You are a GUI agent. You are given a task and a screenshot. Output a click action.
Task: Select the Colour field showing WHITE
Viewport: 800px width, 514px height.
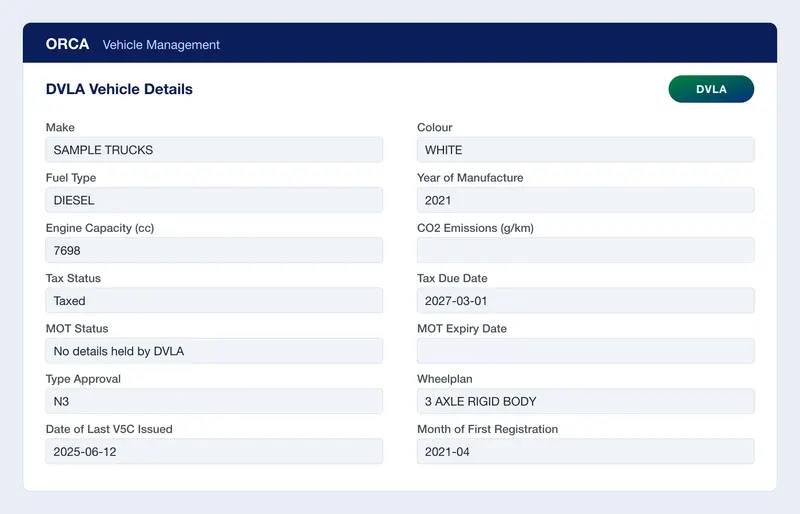coord(585,150)
